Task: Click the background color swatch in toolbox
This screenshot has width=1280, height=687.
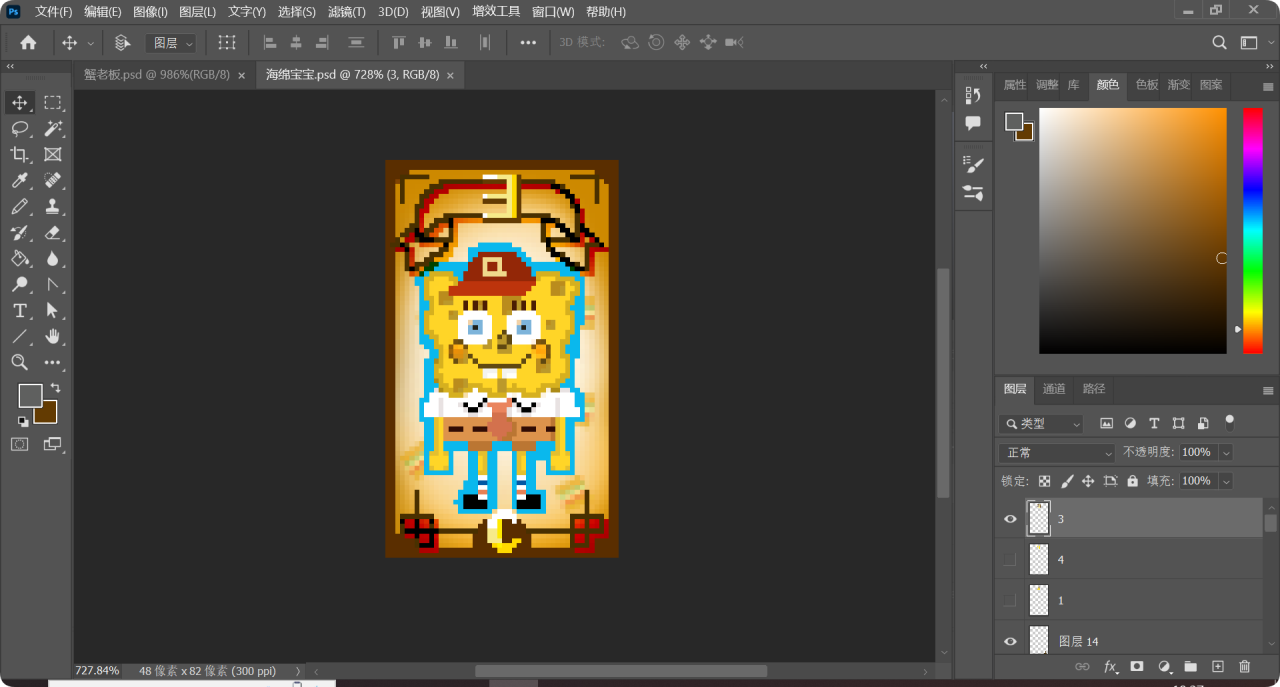Action: point(47,413)
